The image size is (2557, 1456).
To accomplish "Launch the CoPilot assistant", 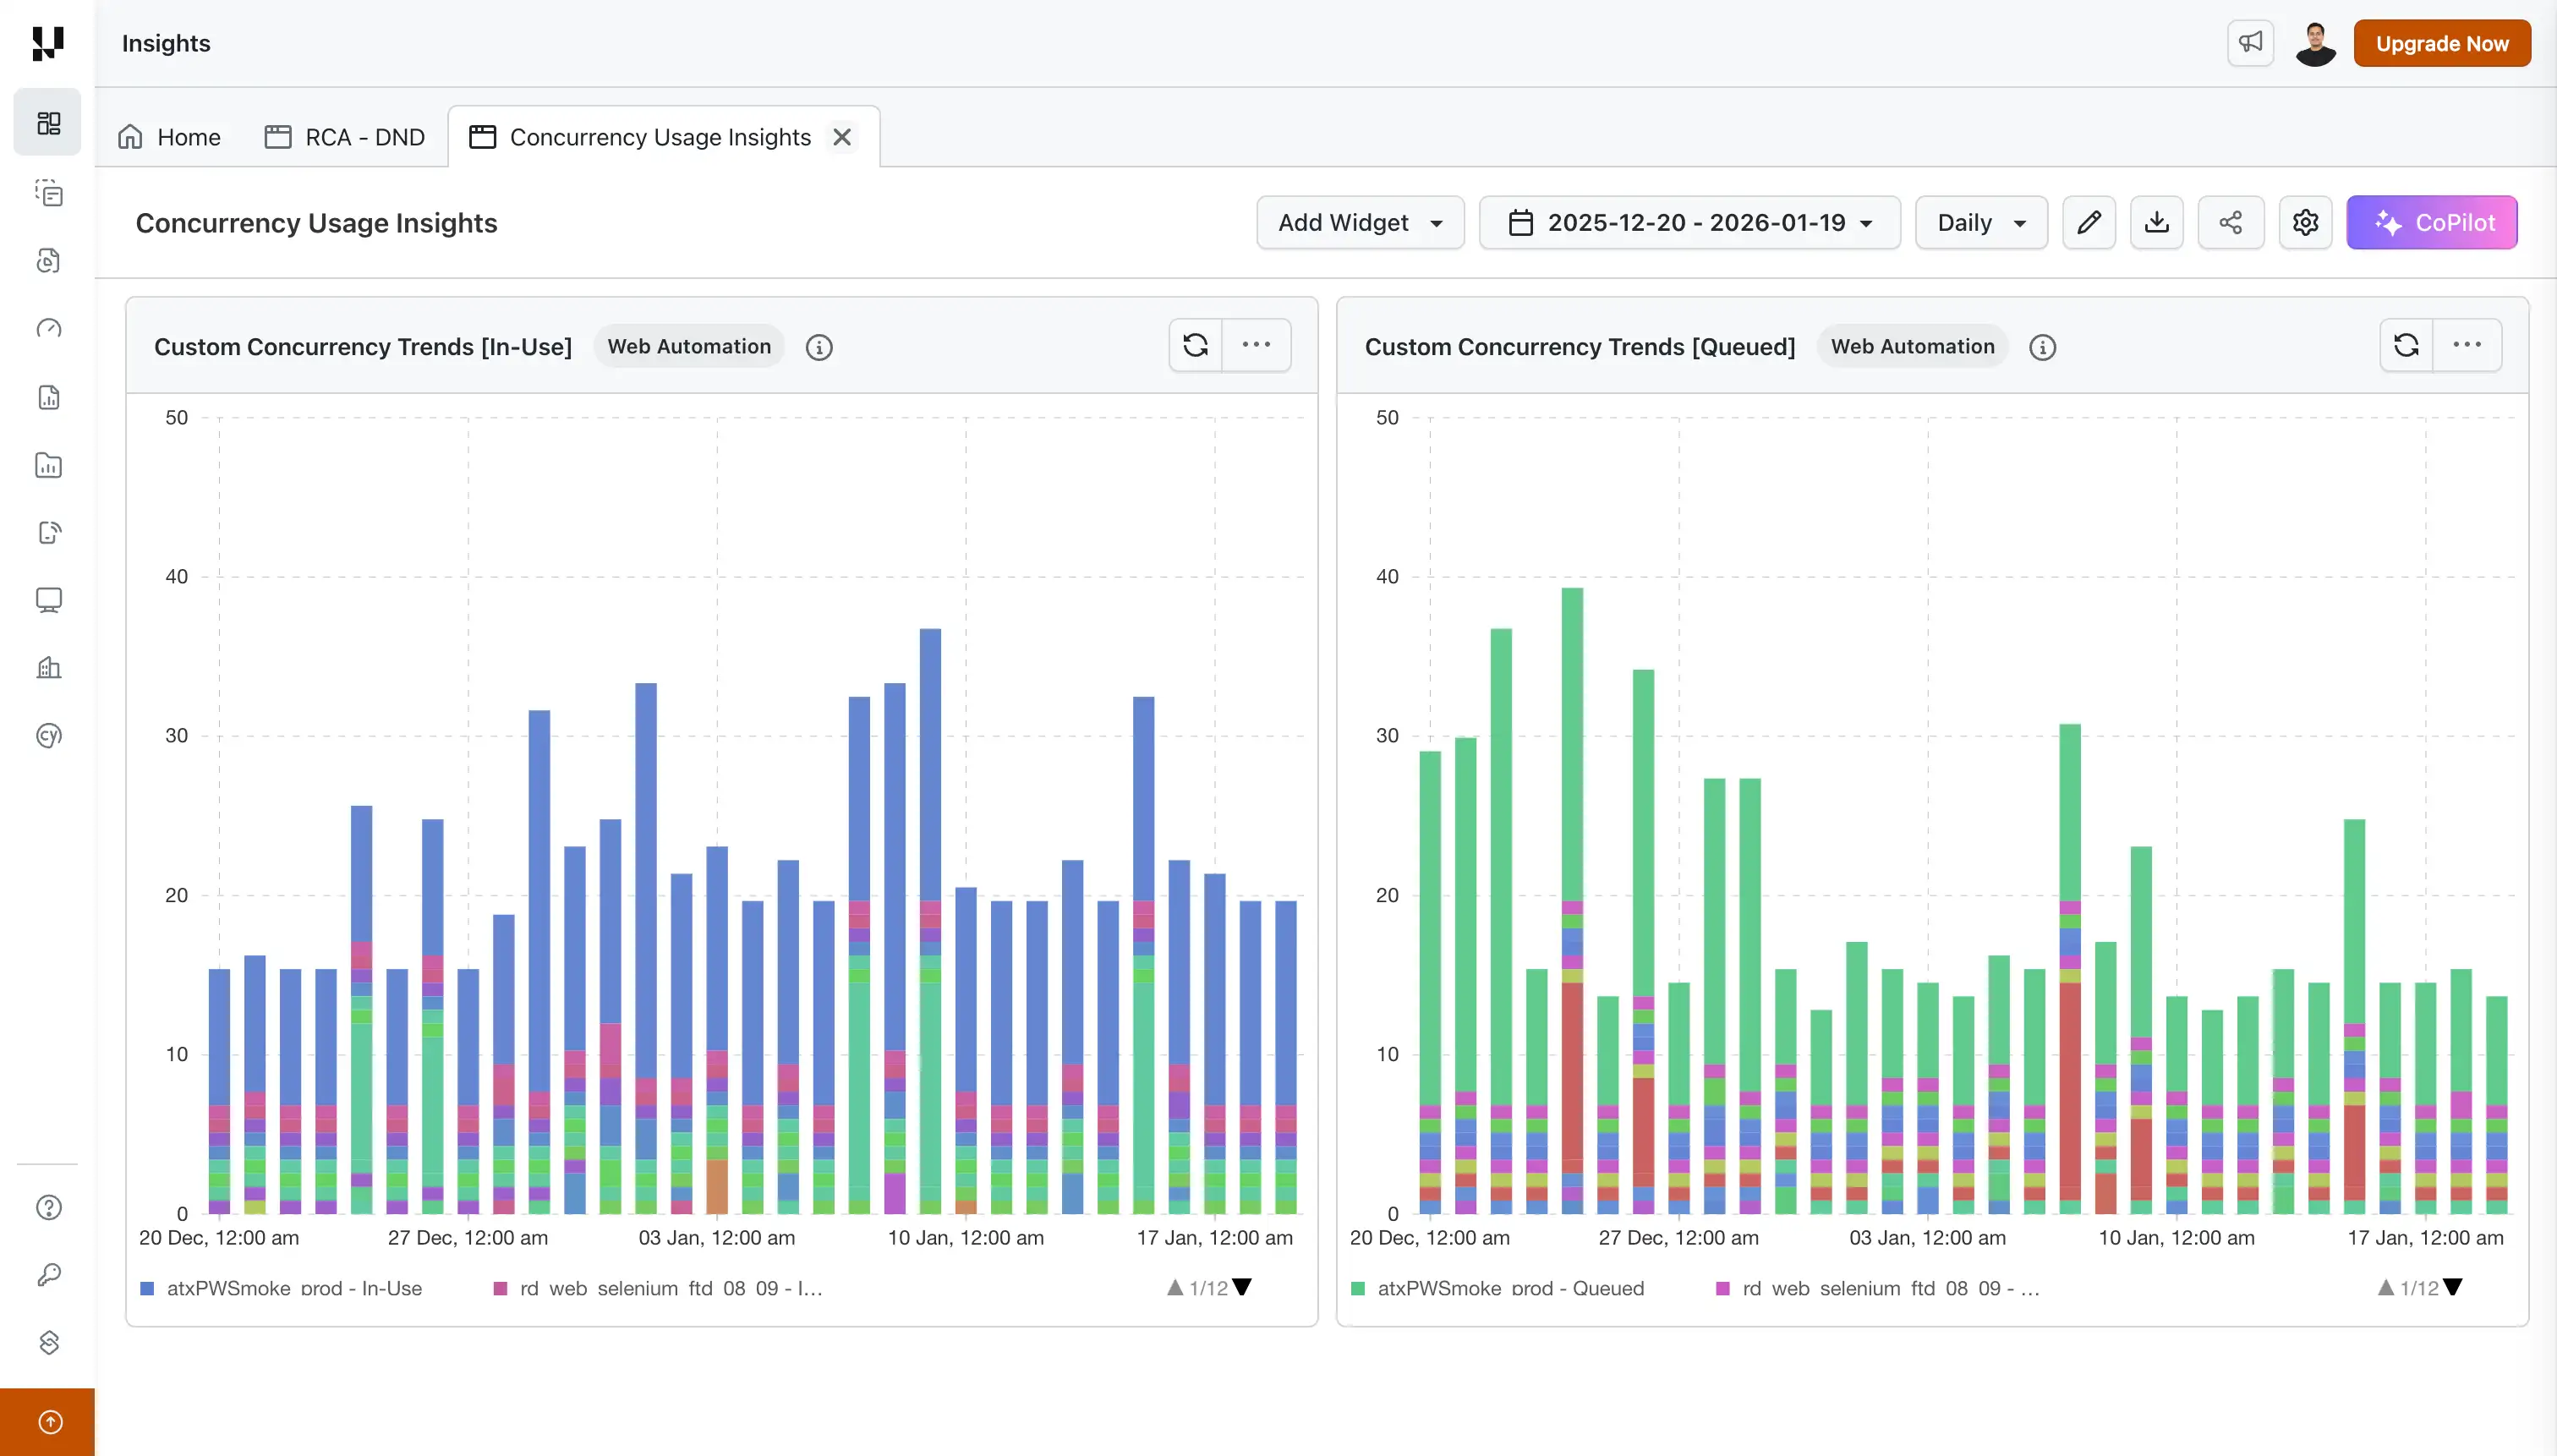I will 2433,222.
